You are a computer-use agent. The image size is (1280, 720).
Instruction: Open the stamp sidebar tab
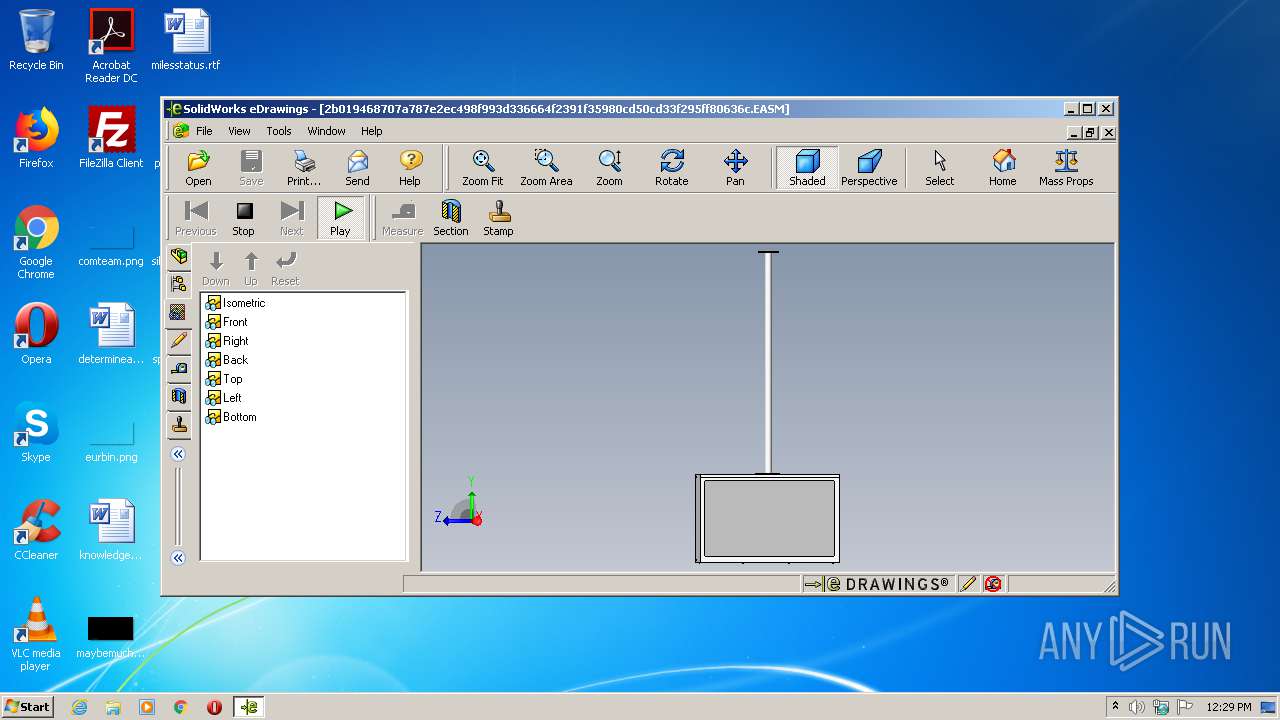[x=178, y=424]
